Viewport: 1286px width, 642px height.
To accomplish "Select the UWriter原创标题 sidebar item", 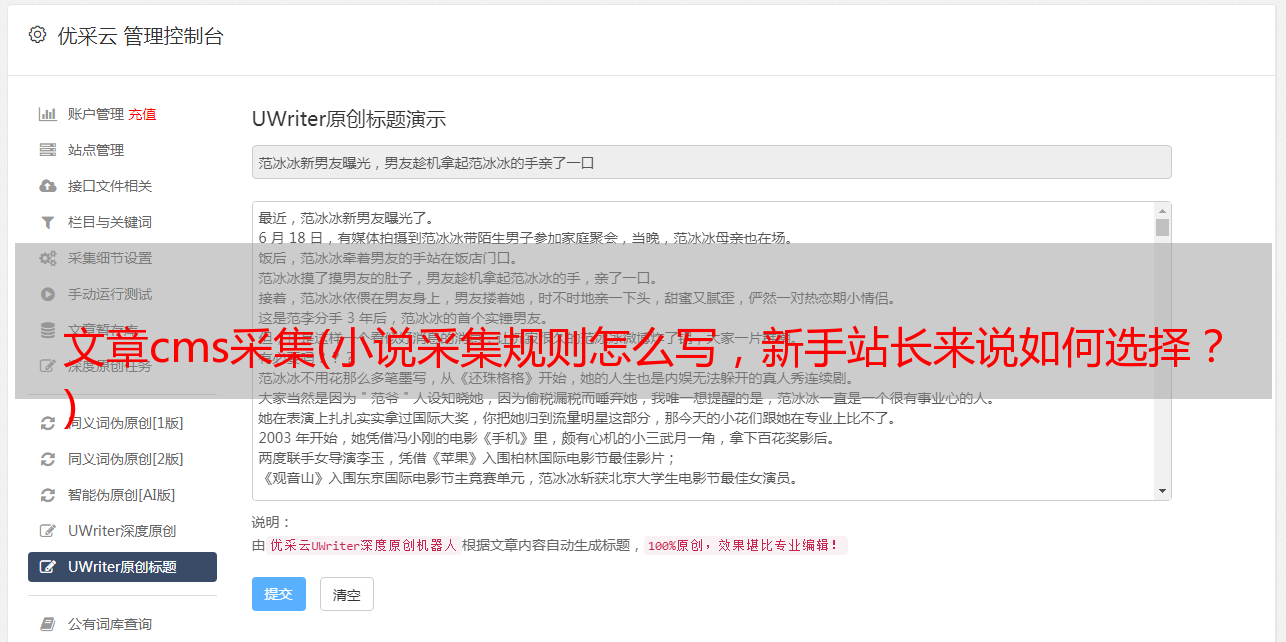I will click(122, 567).
